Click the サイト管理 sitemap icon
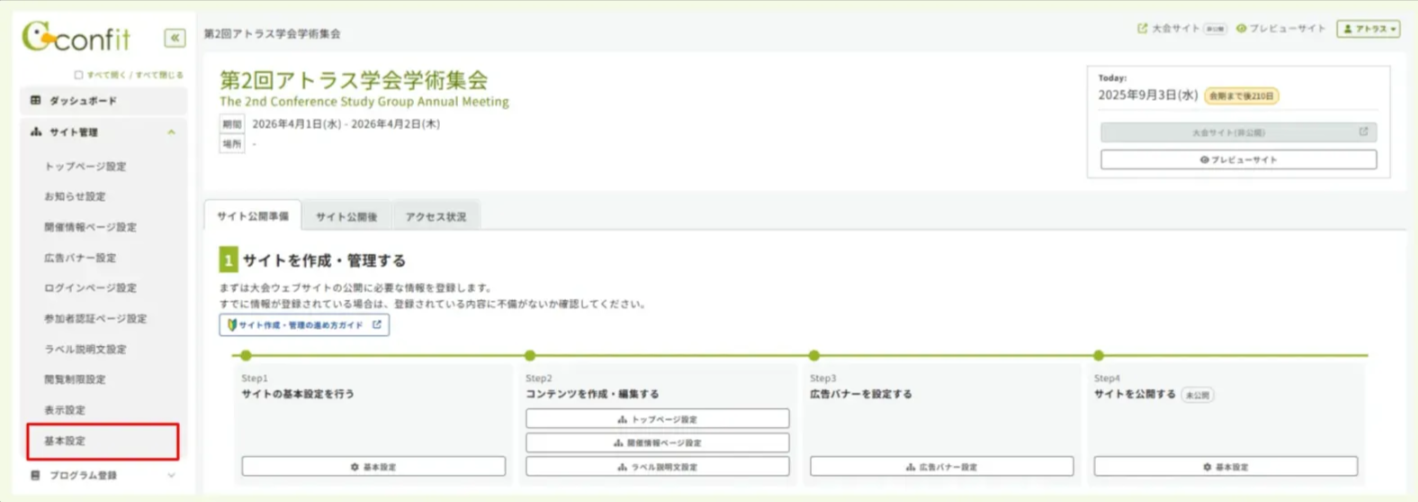Image resolution: width=1418 pixels, height=502 pixels. tap(36, 132)
